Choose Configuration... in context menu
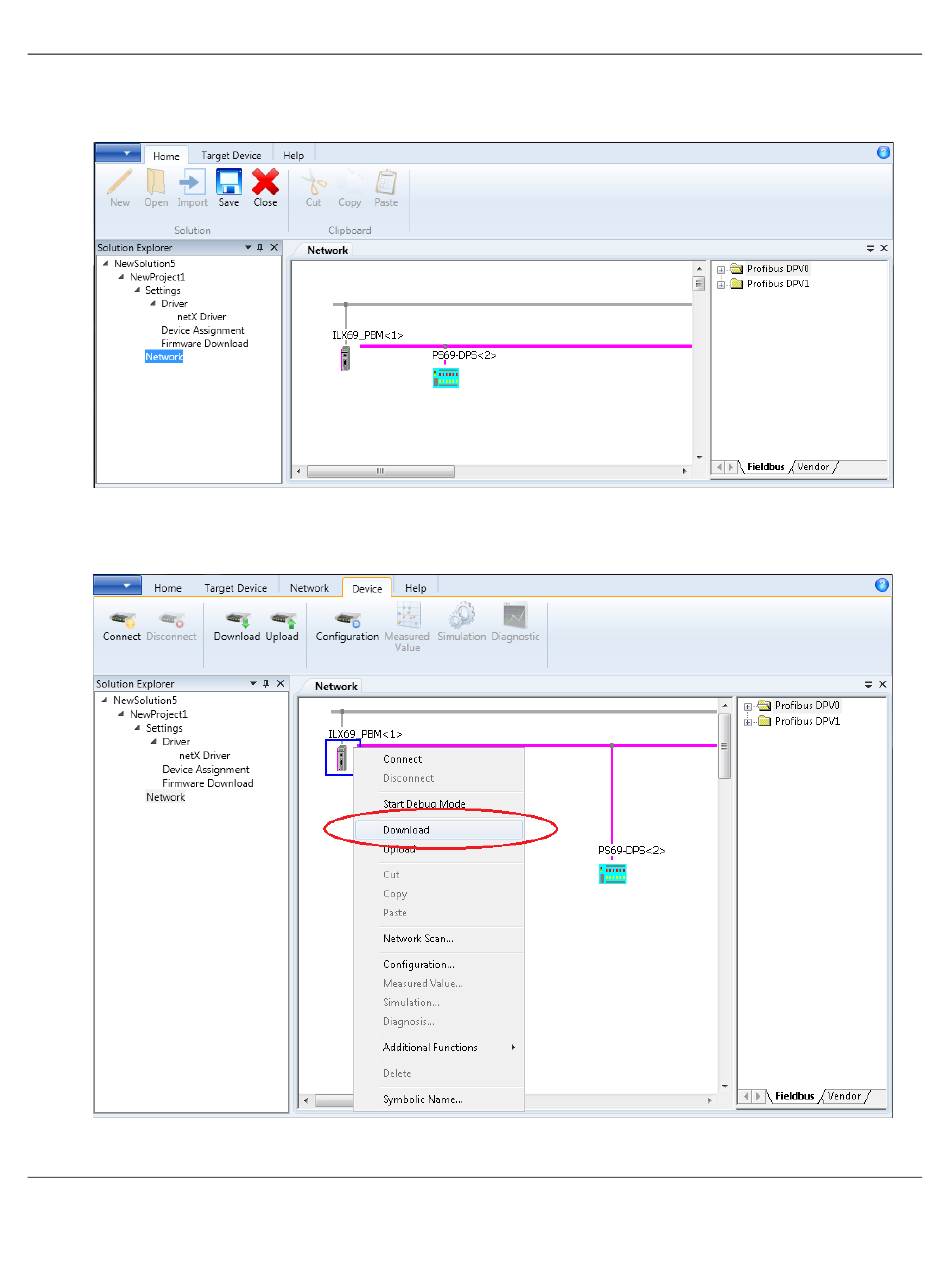 click(x=439, y=965)
